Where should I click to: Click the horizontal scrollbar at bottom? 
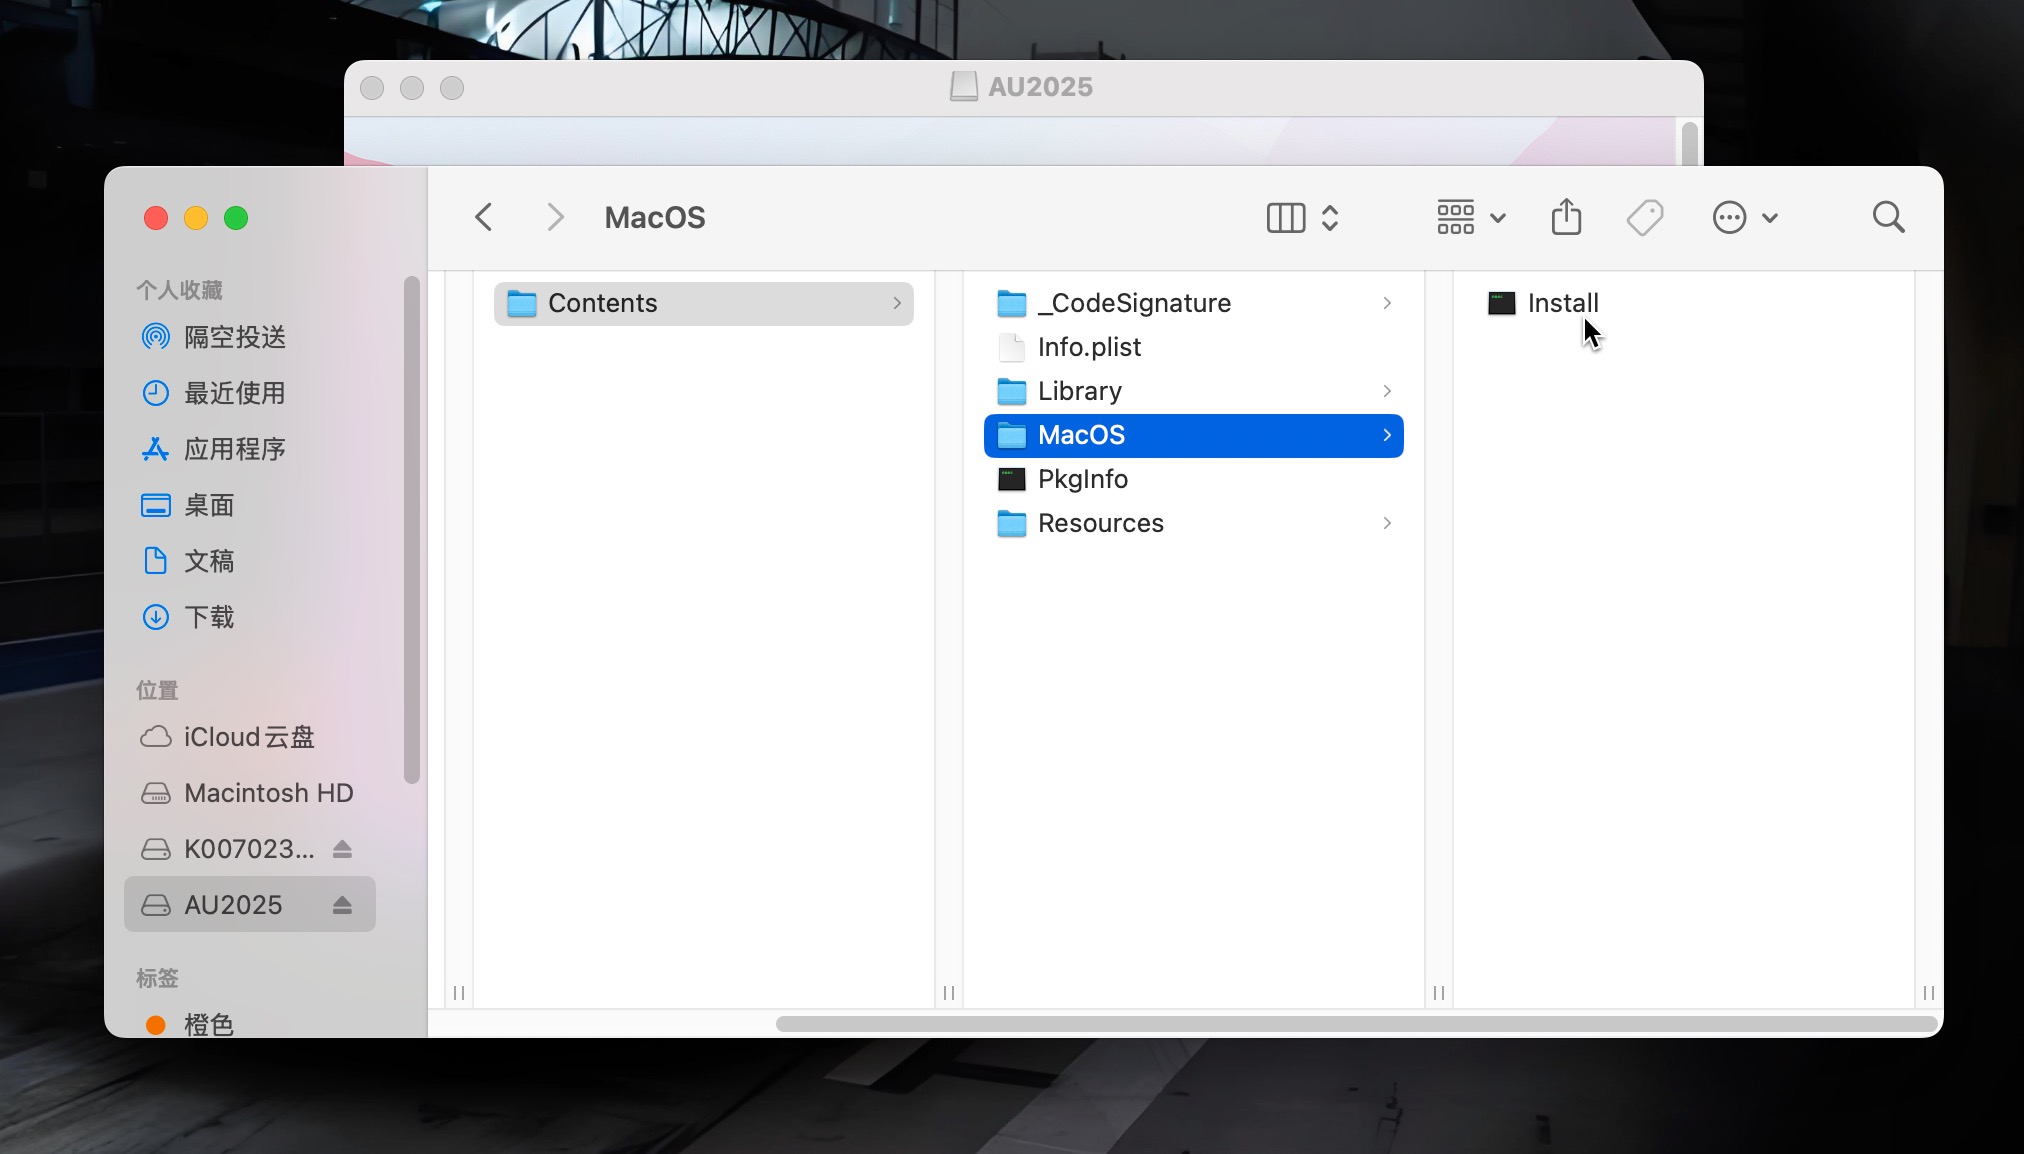click(1355, 1024)
